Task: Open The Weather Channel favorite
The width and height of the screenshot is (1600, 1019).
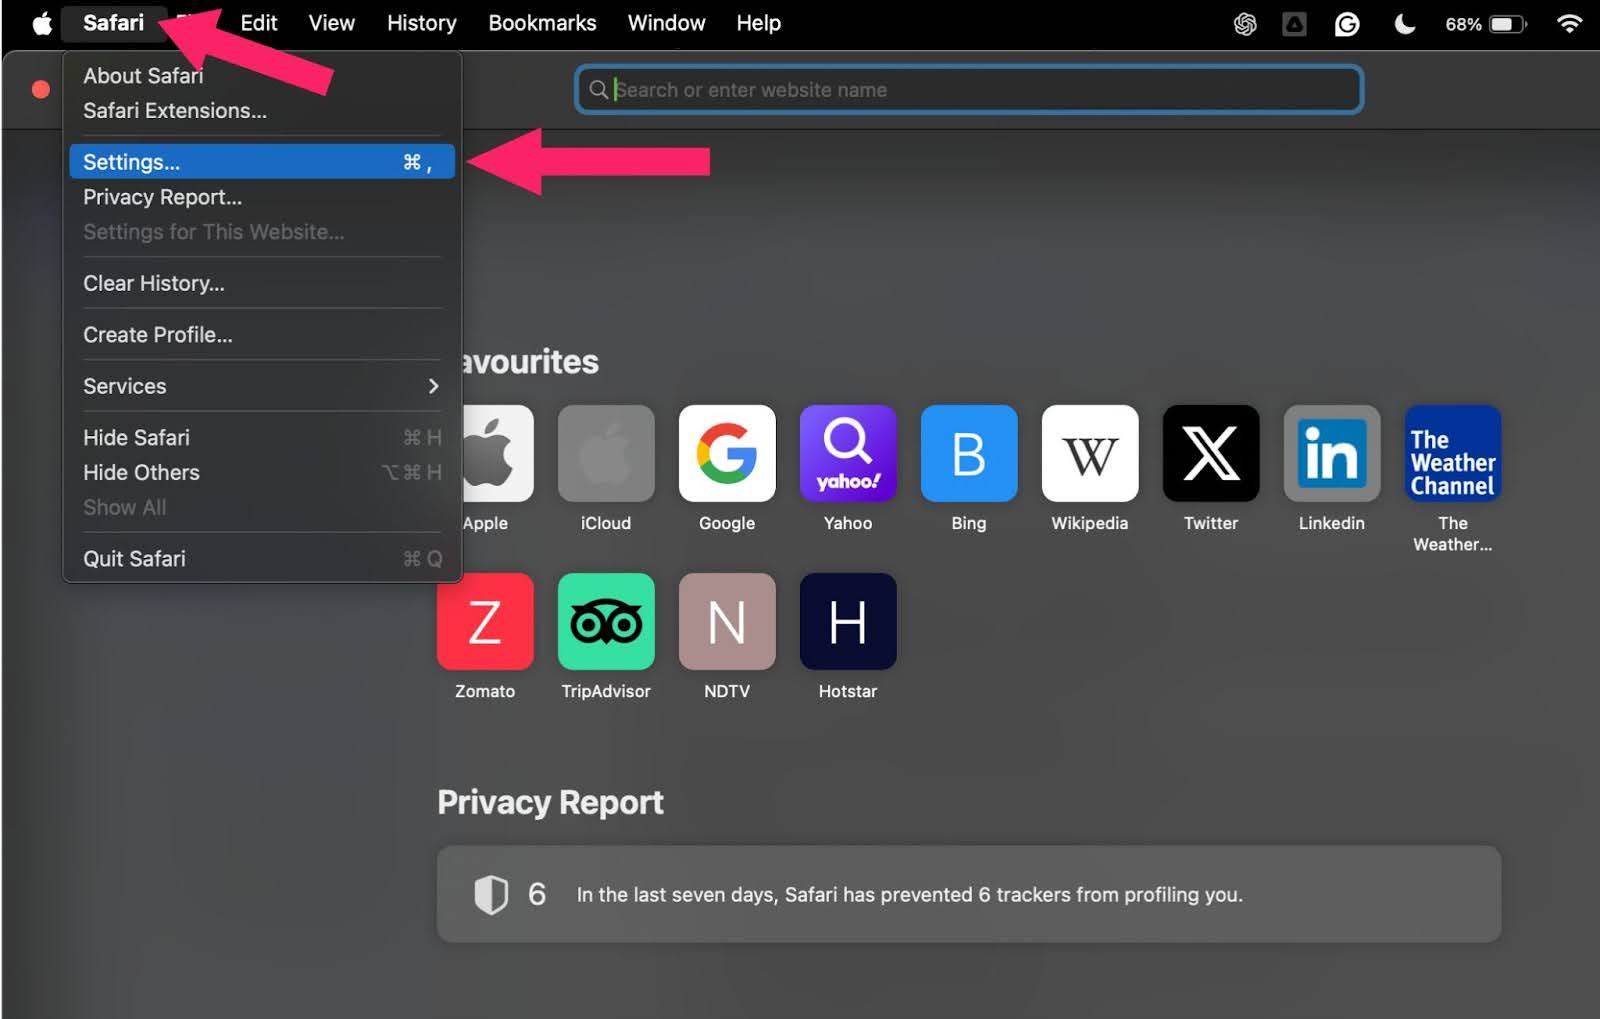Action: 1452,453
